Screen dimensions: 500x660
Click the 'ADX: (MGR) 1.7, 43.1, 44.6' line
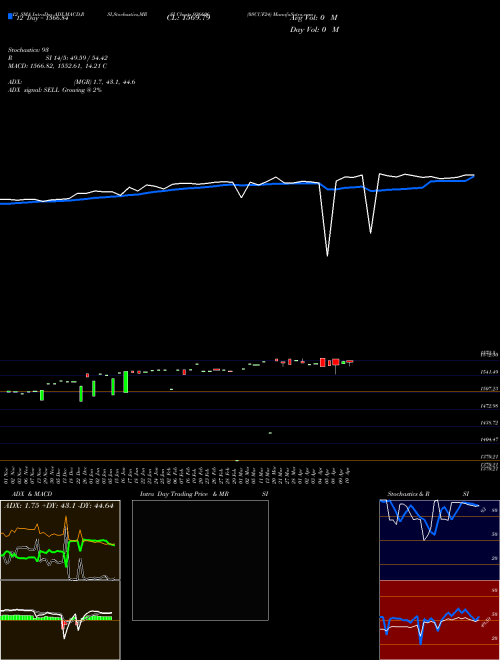[x=72, y=82]
